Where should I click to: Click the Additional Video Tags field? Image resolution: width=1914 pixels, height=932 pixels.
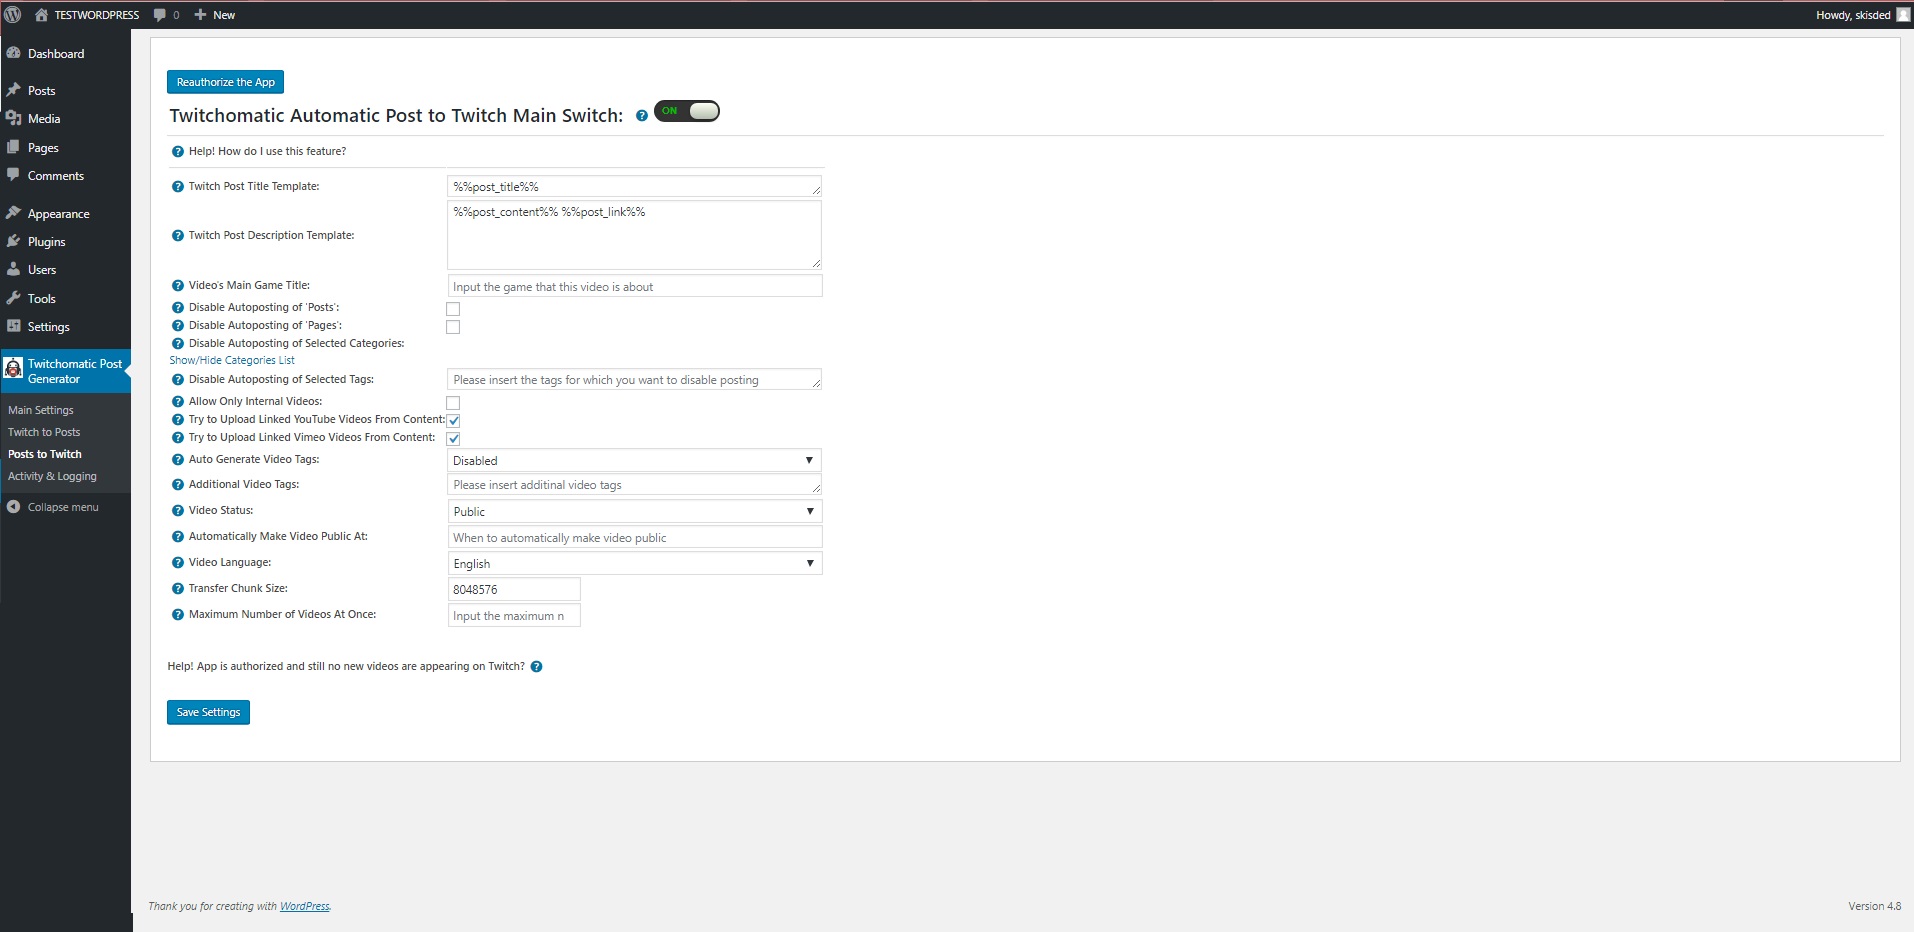click(635, 485)
